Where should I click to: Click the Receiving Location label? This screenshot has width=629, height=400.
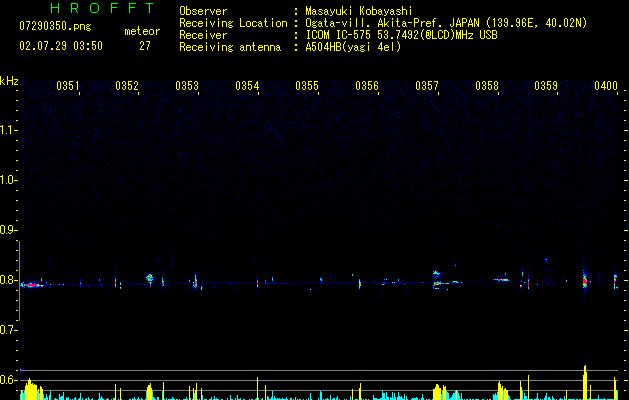[x=233, y=23]
